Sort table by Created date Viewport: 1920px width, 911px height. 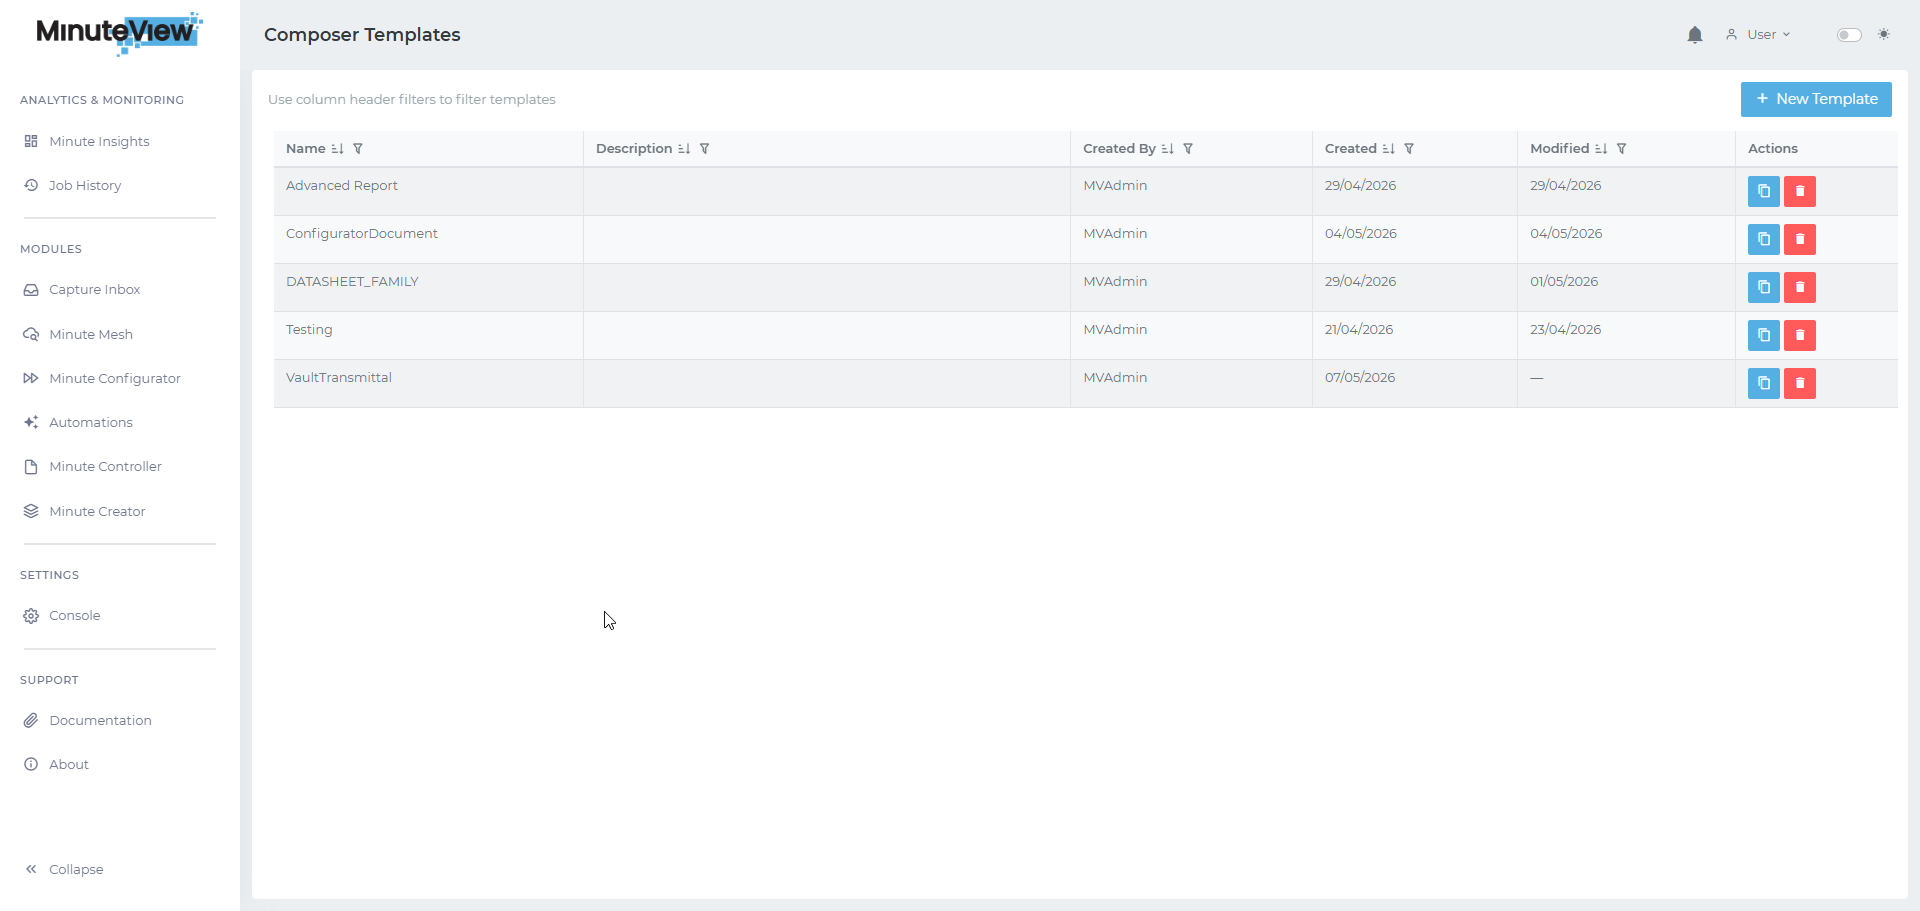pyautogui.click(x=1388, y=149)
